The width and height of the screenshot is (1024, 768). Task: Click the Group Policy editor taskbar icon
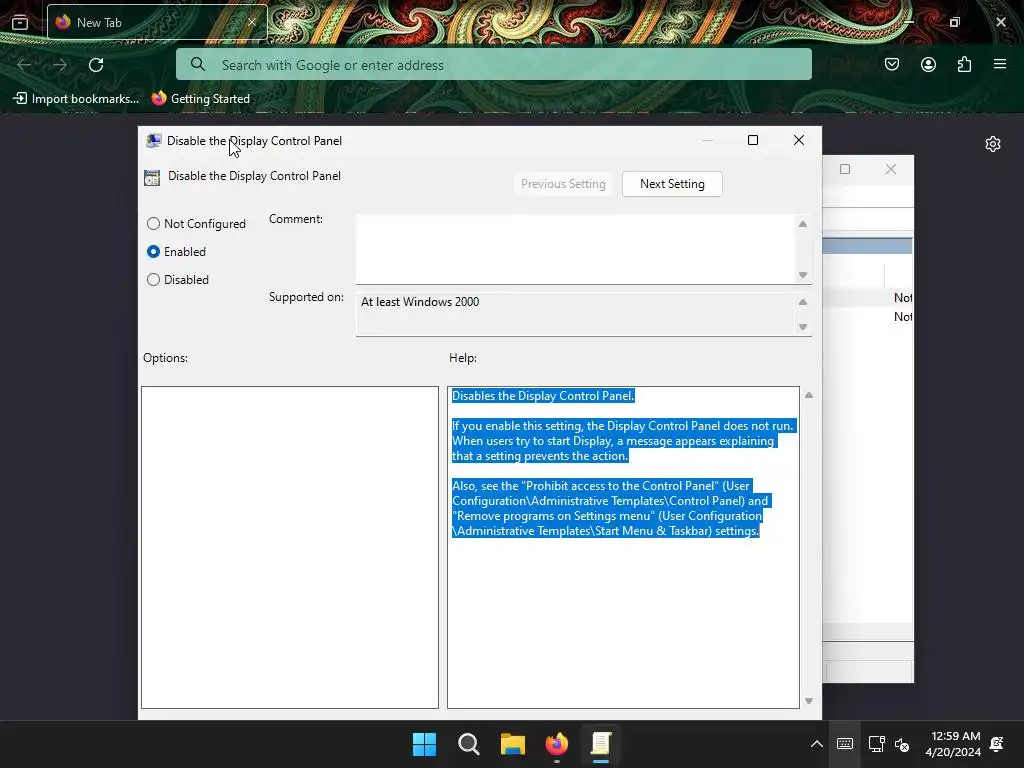tap(601, 744)
